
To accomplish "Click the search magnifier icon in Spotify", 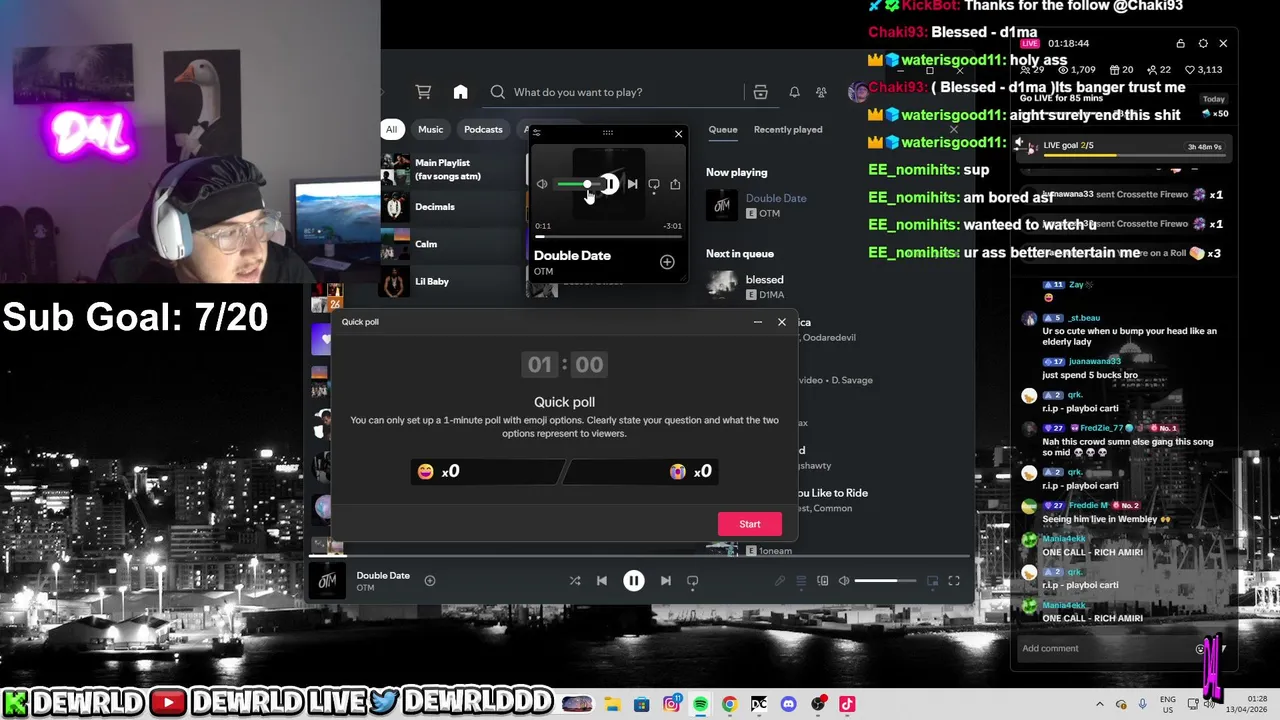I will [x=497, y=92].
